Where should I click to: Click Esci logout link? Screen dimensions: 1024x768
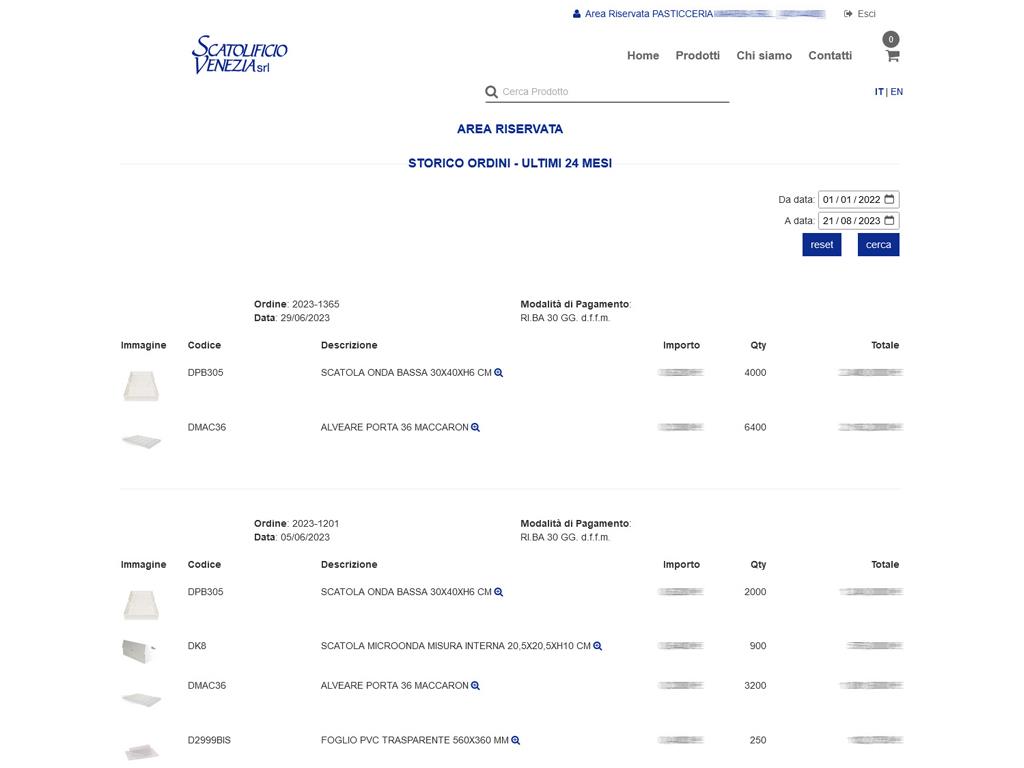(866, 14)
